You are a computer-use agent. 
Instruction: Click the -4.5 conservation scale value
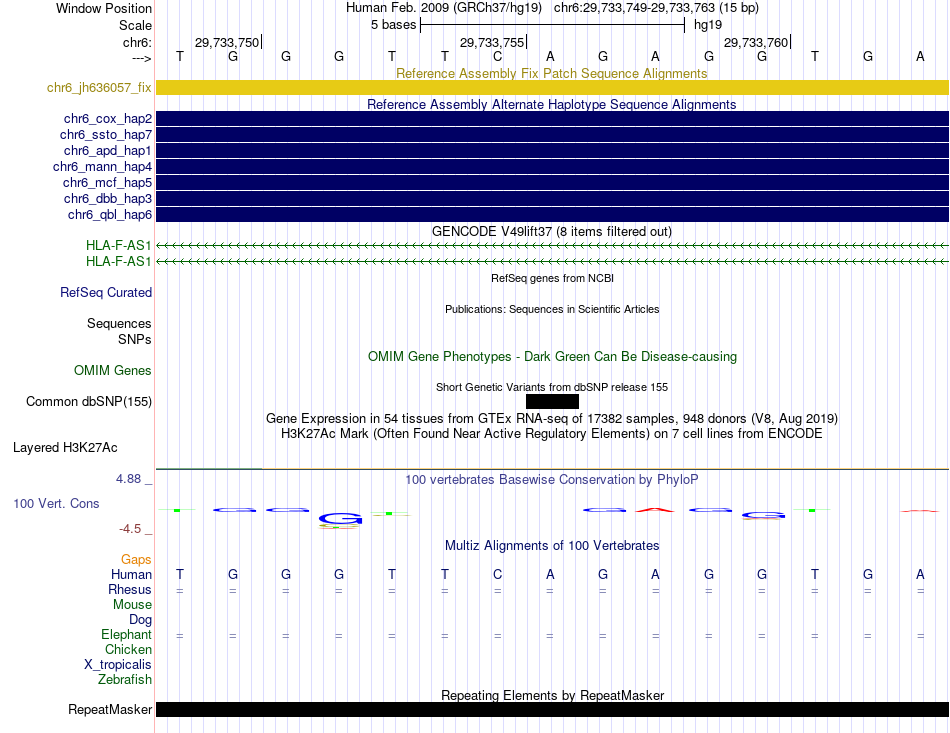coord(131,529)
